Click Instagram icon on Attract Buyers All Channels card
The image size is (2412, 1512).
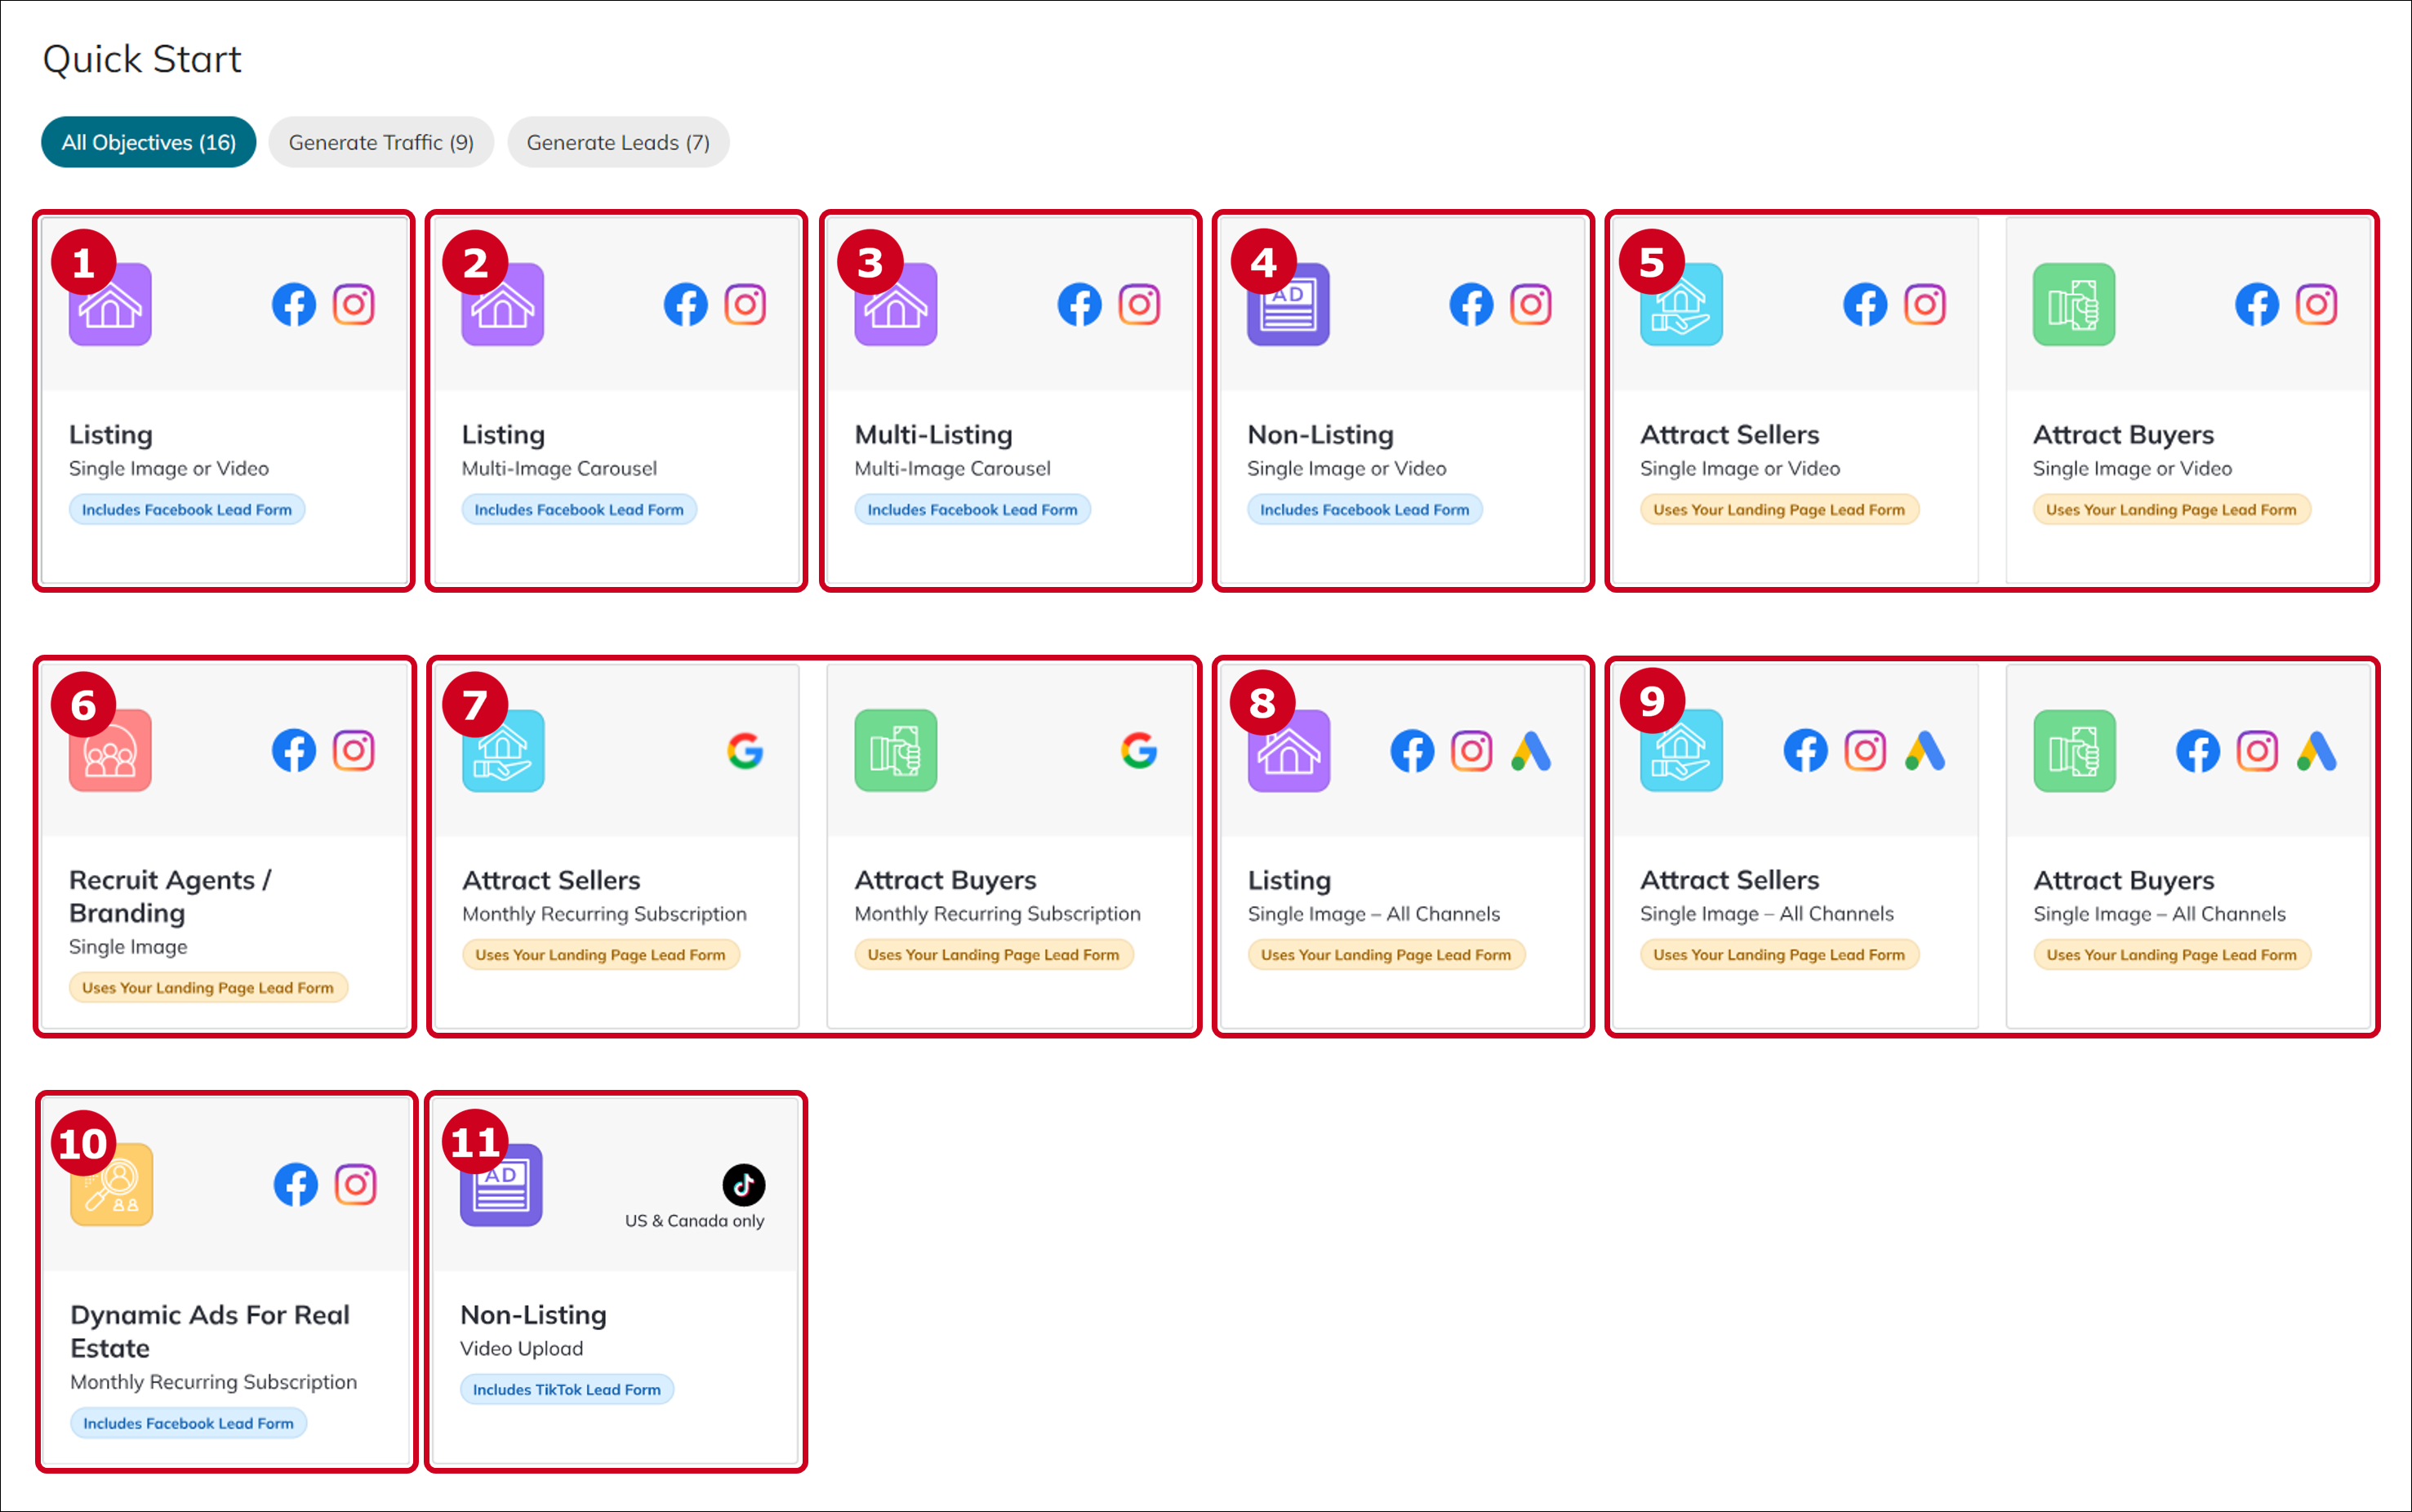coord(2257,751)
